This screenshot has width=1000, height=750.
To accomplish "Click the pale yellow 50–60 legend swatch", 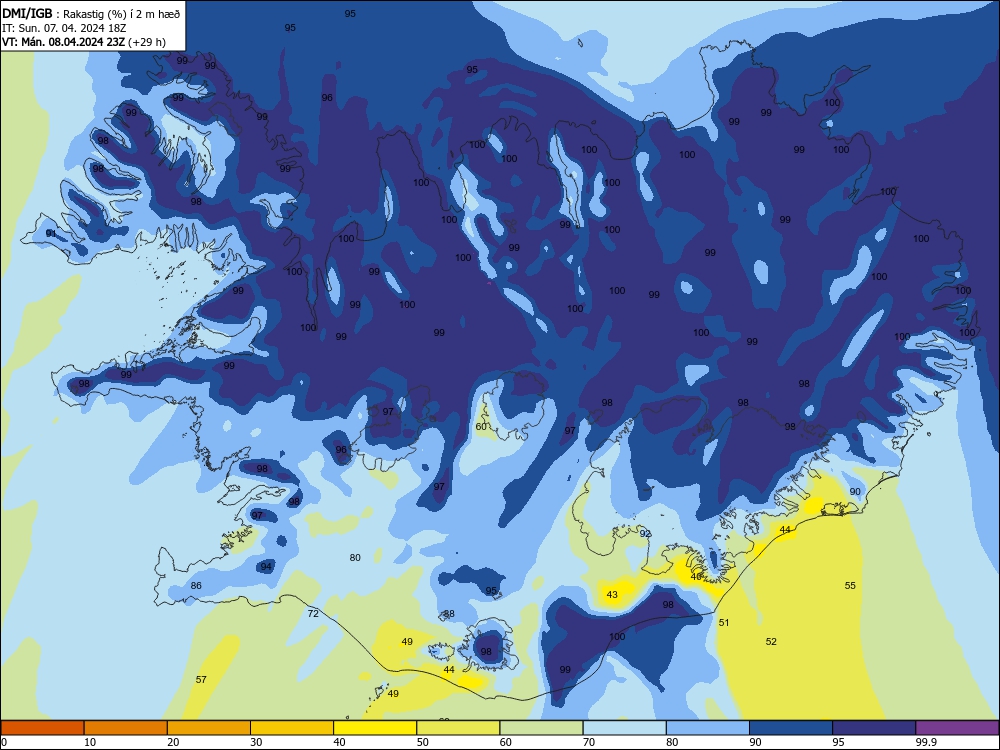I will click(459, 728).
